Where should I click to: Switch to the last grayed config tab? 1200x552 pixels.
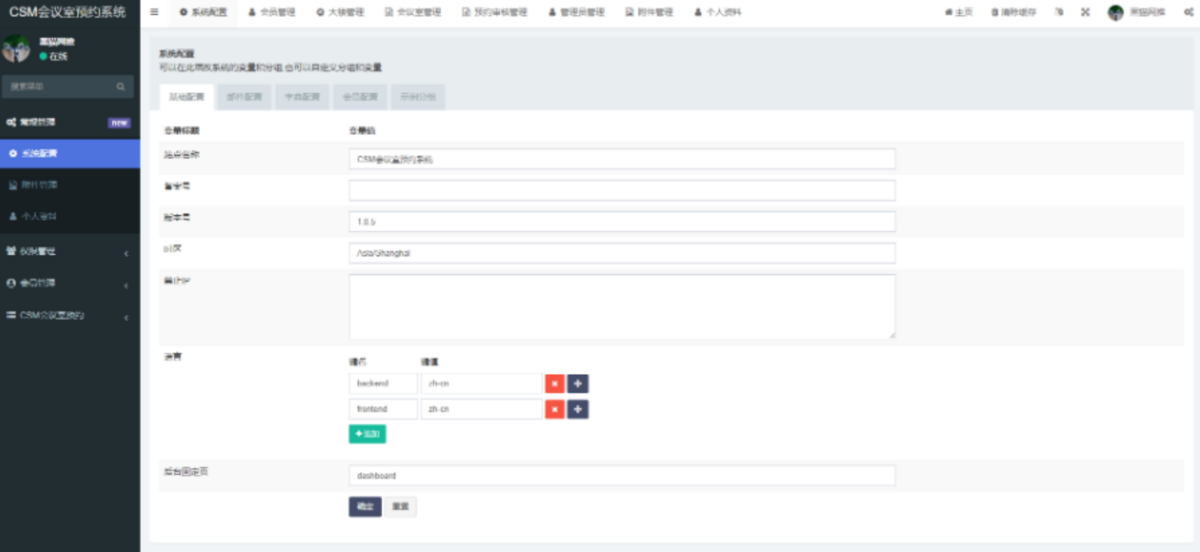pyautogui.click(x=417, y=97)
